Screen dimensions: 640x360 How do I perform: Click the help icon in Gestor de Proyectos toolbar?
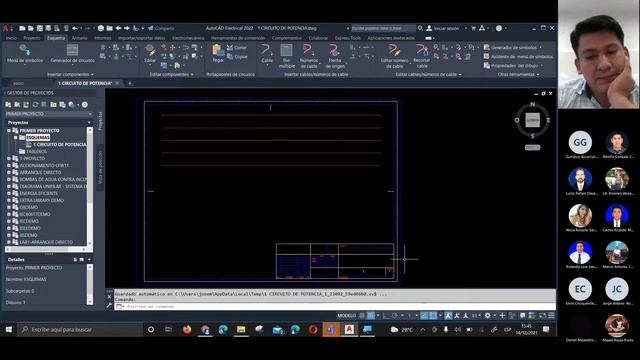click(x=85, y=105)
